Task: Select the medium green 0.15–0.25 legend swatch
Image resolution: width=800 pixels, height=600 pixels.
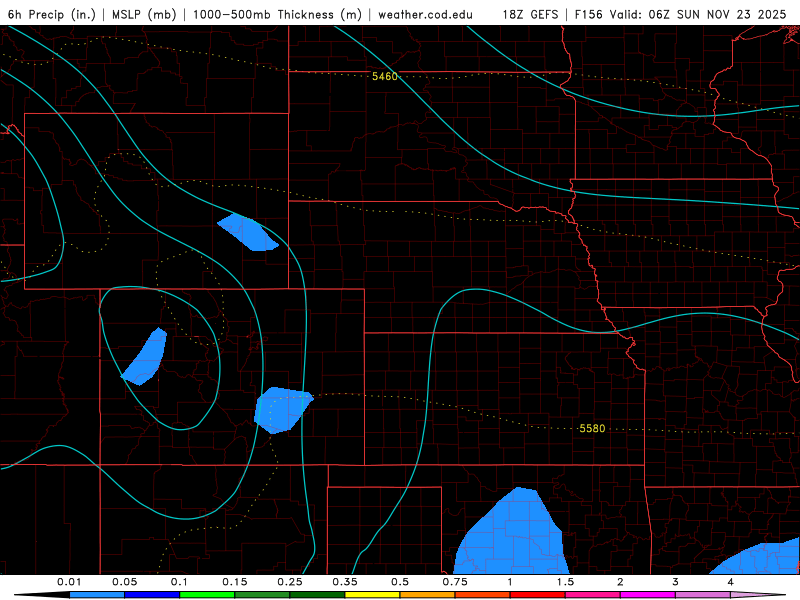Action: 262,595
